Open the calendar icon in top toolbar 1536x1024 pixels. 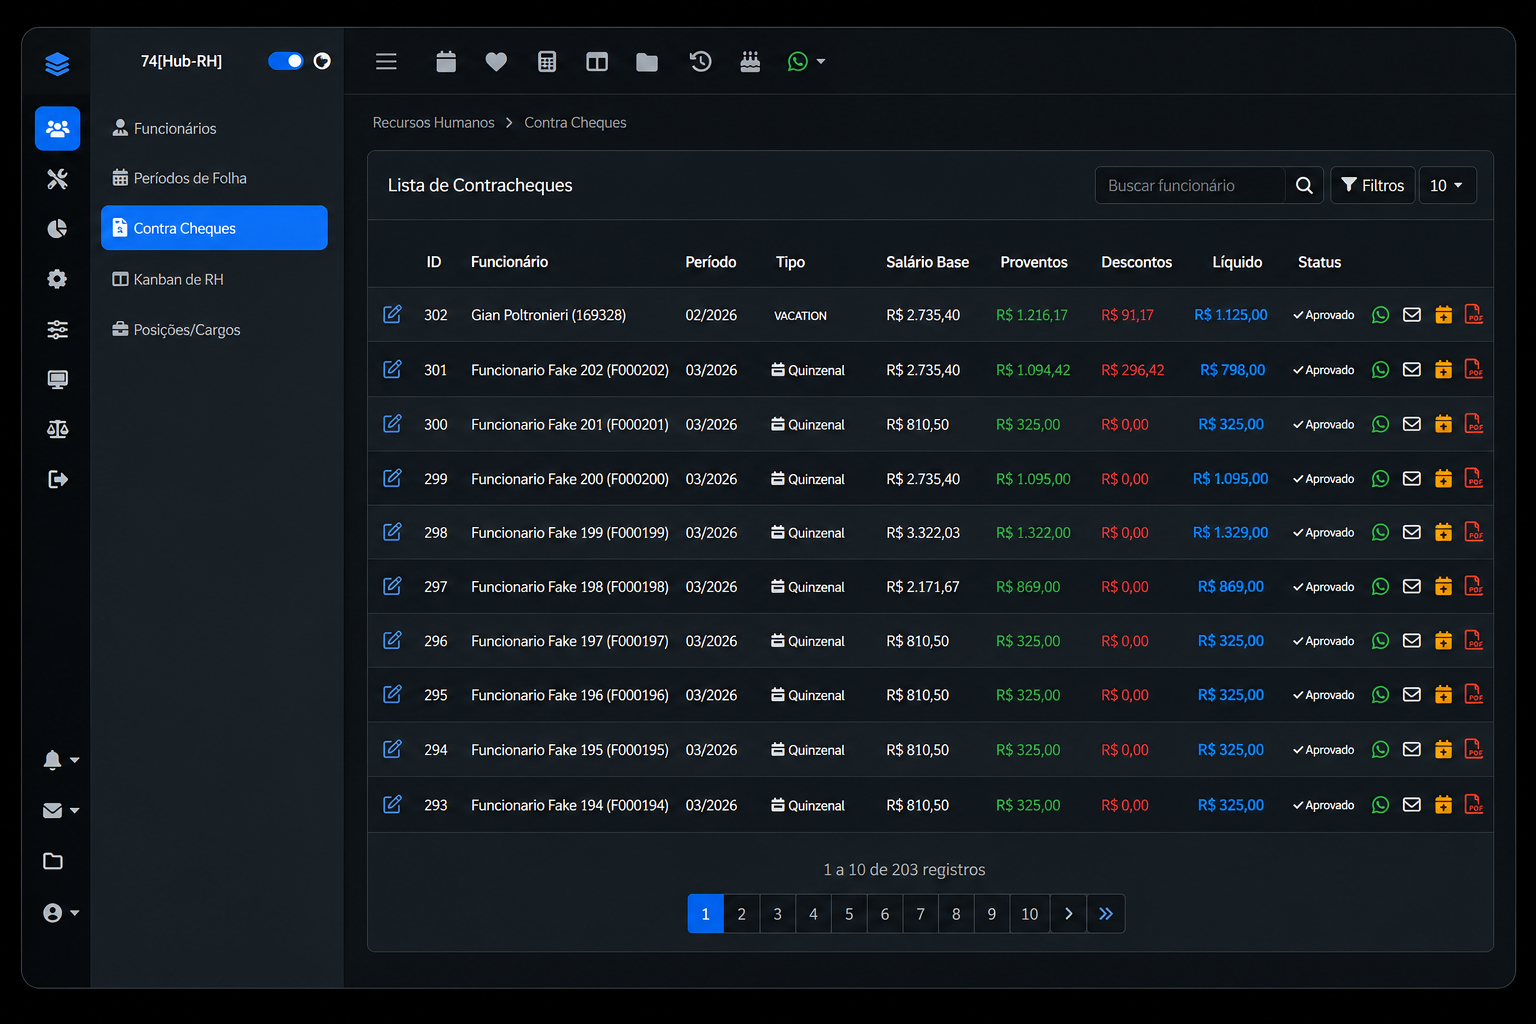click(446, 62)
